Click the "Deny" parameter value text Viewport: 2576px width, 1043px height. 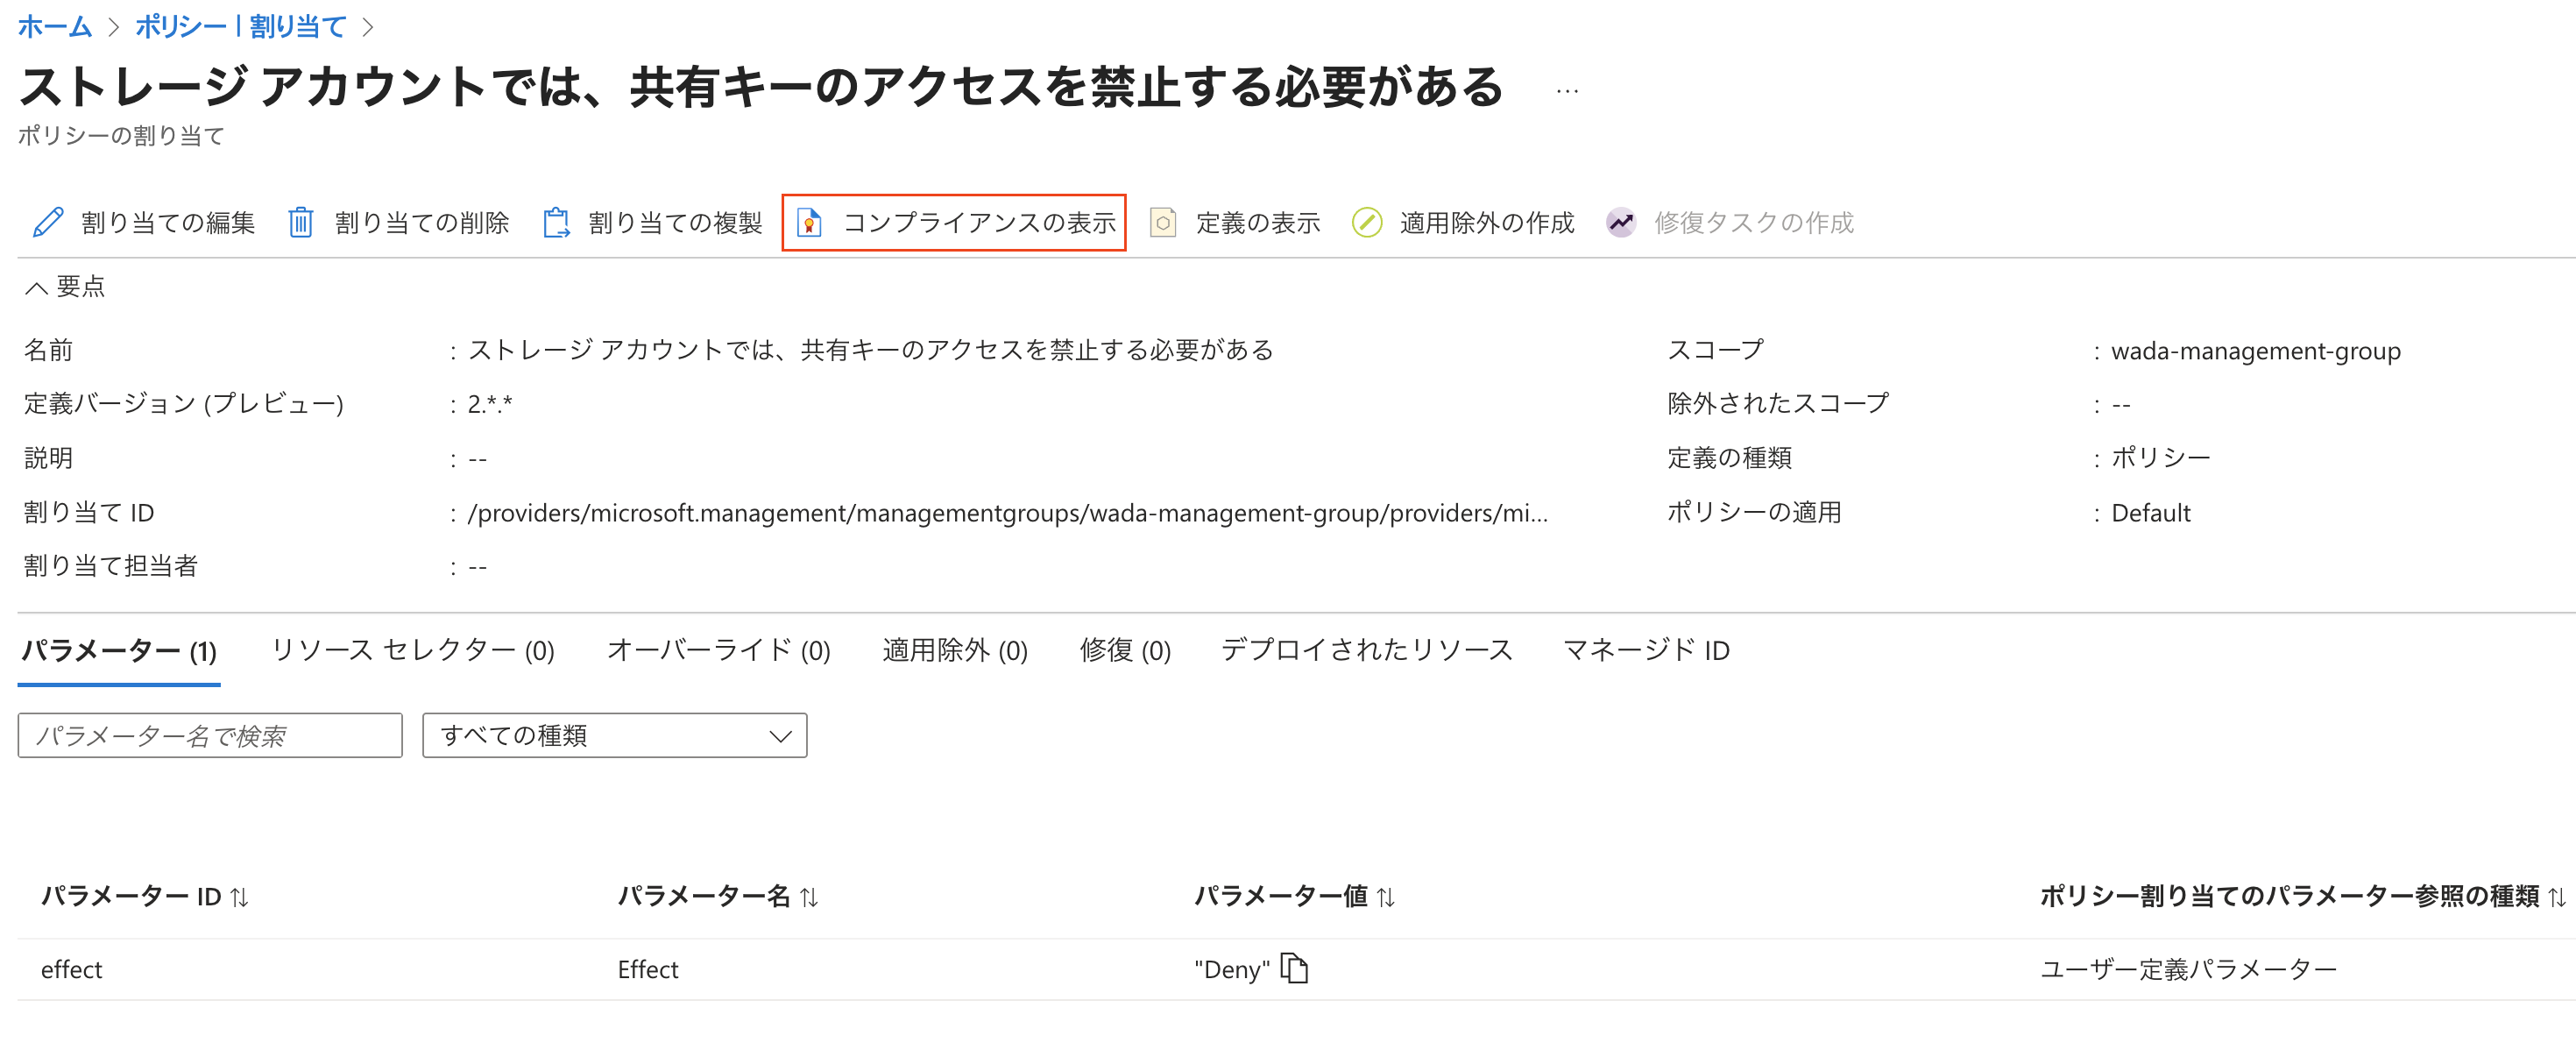click(x=1231, y=969)
